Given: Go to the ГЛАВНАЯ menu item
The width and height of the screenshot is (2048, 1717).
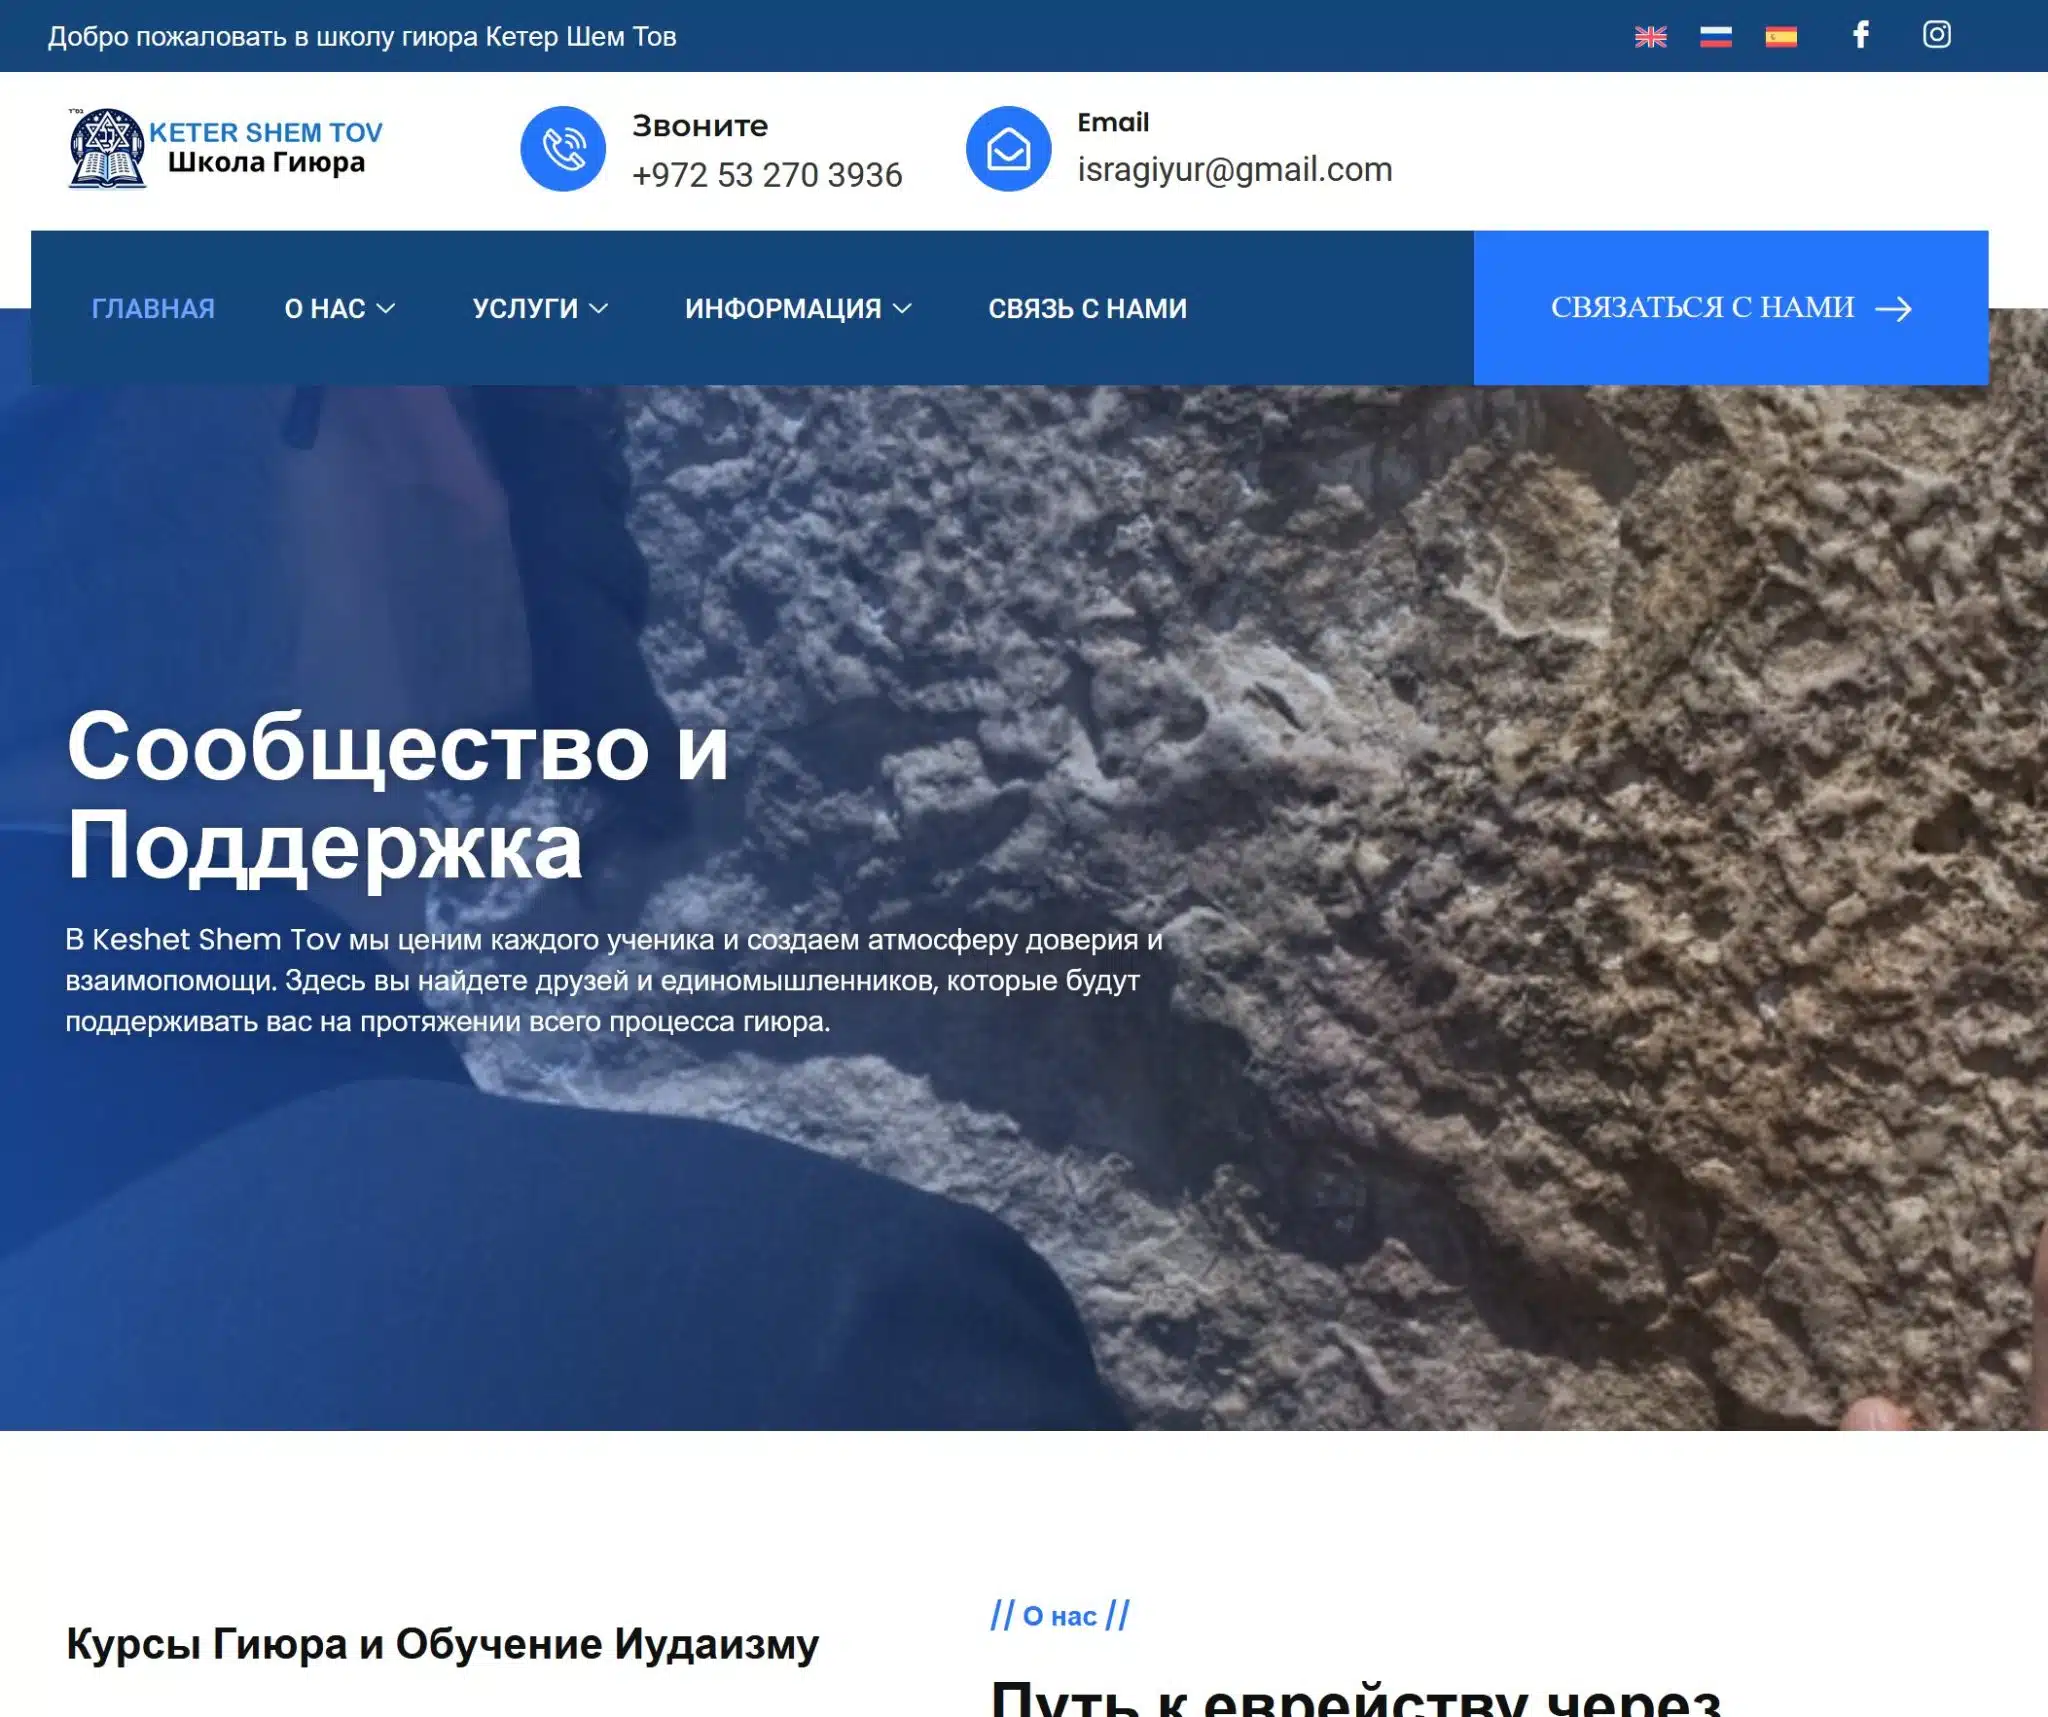Looking at the screenshot, I should pyautogui.click(x=153, y=309).
